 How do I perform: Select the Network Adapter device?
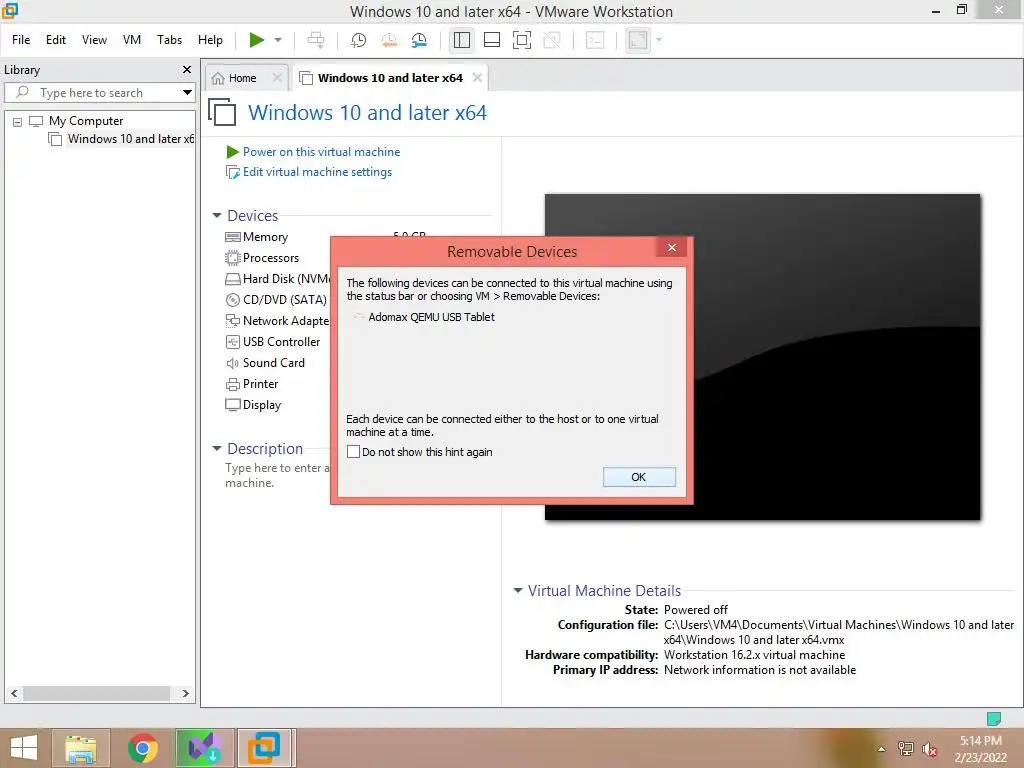pyautogui.click(x=278, y=321)
